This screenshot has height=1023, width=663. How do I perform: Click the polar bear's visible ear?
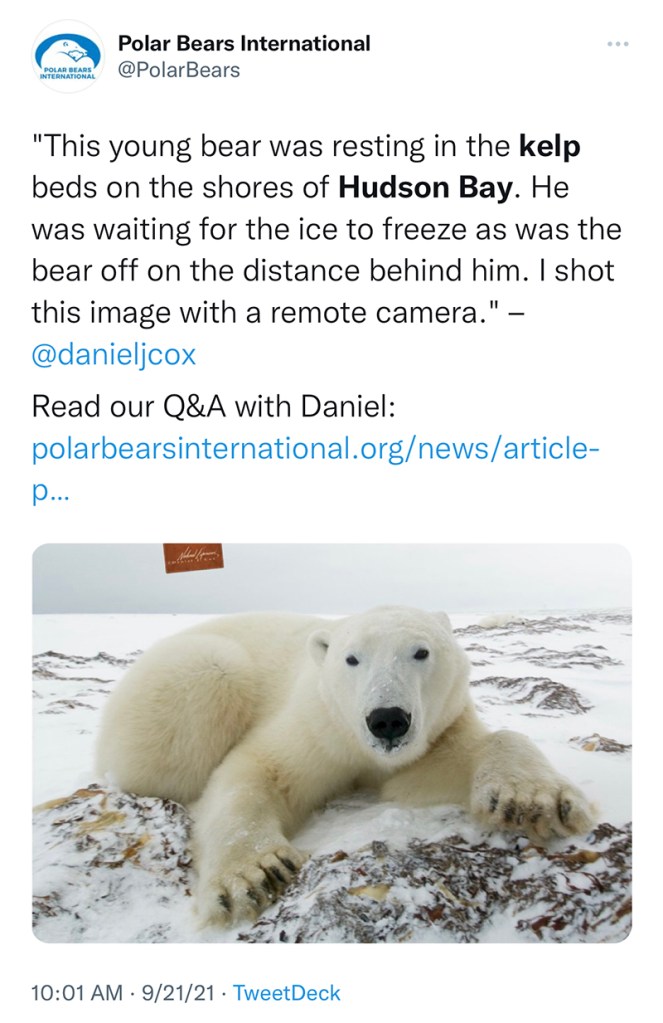click(318, 647)
